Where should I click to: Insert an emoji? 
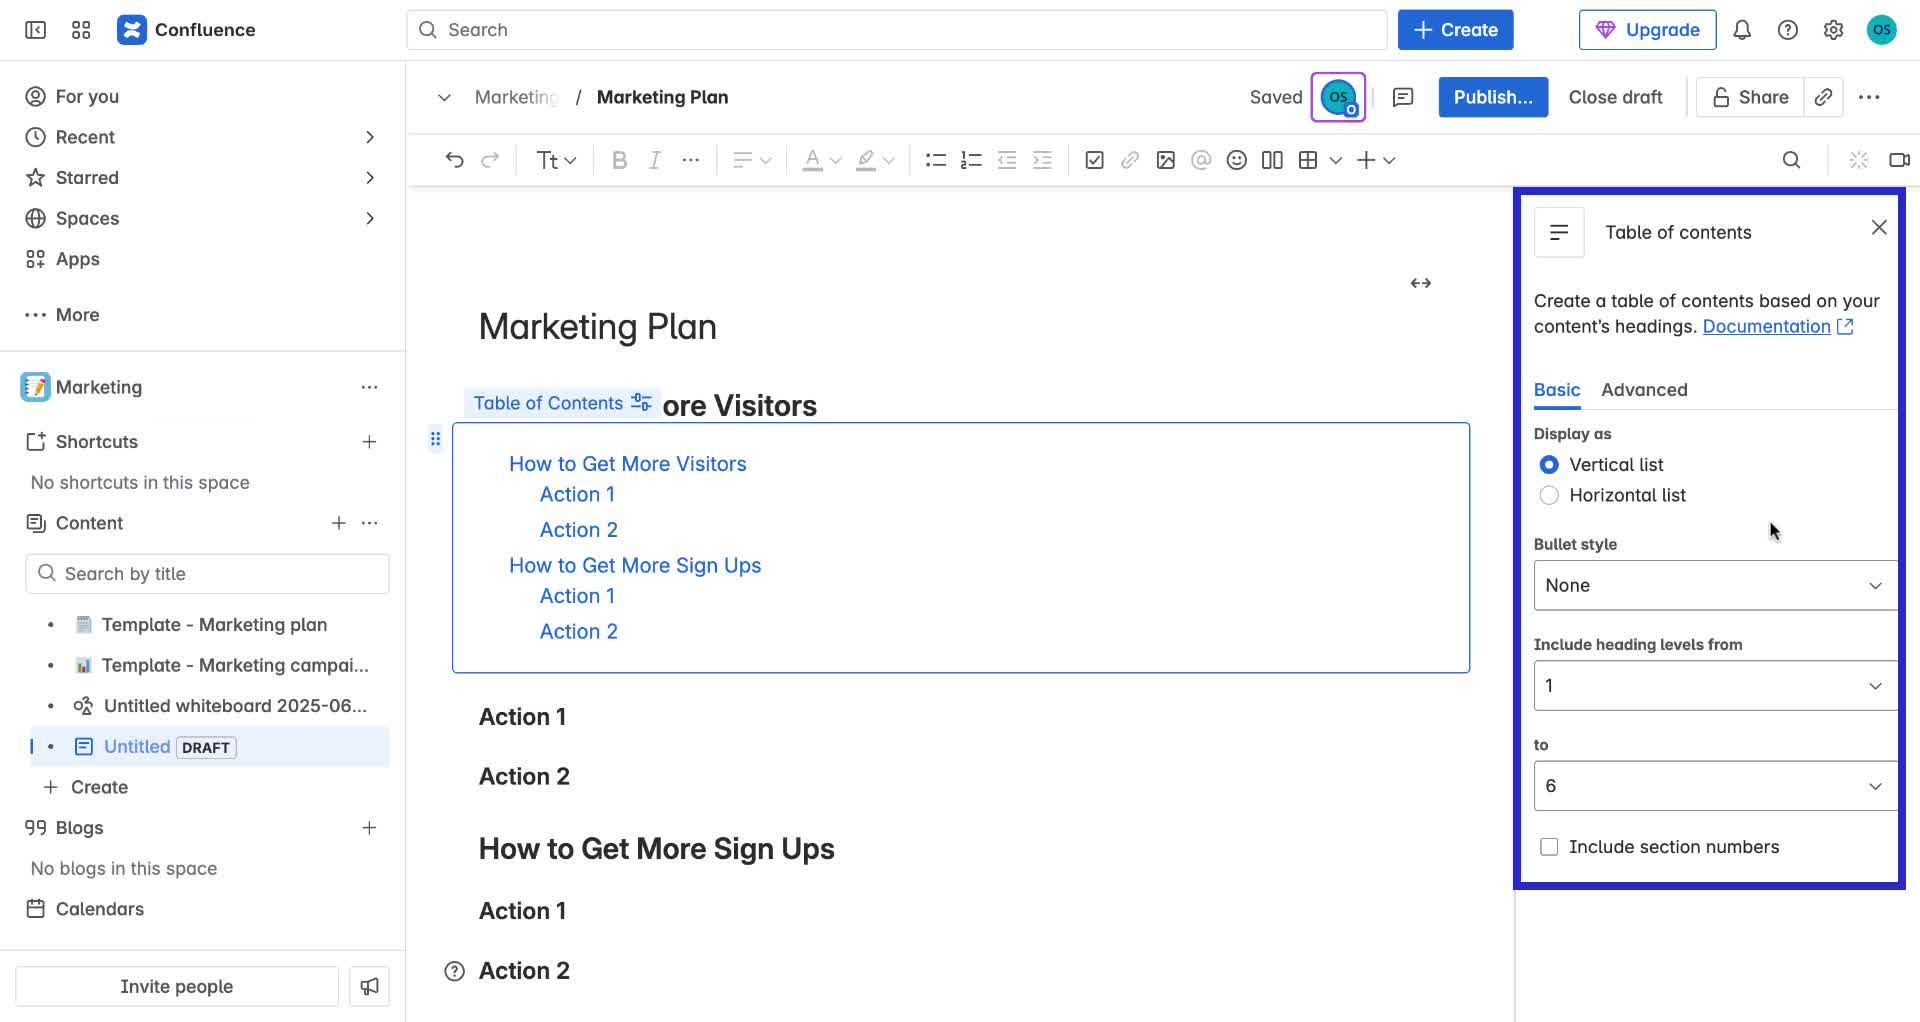coord(1236,160)
